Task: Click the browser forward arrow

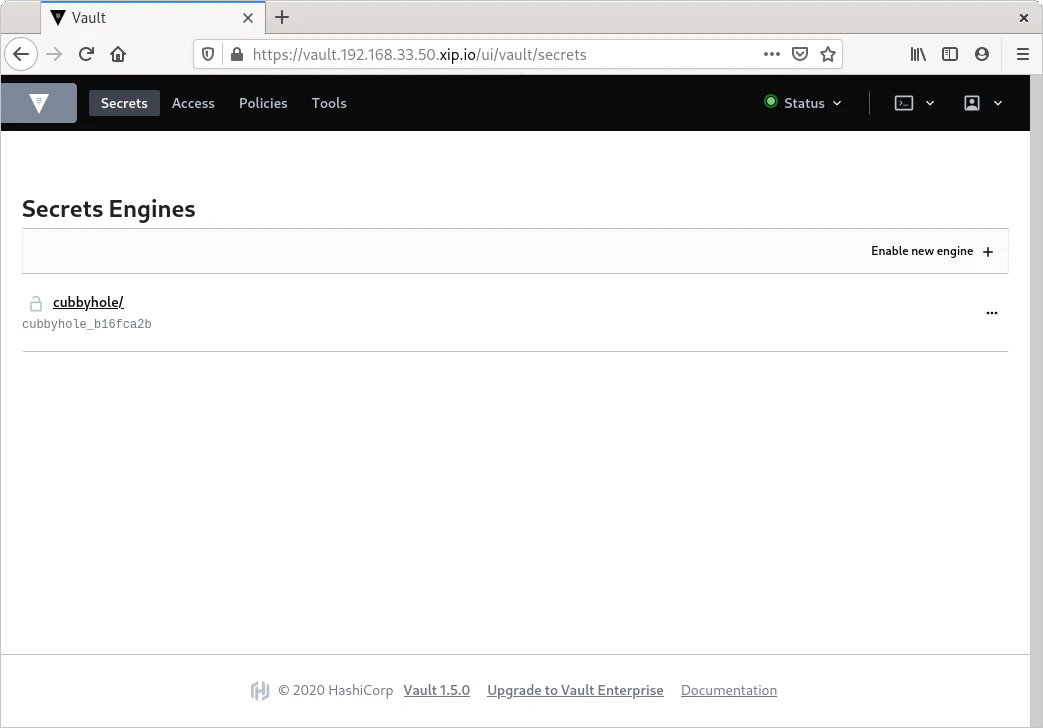Action: [x=54, y=55]
